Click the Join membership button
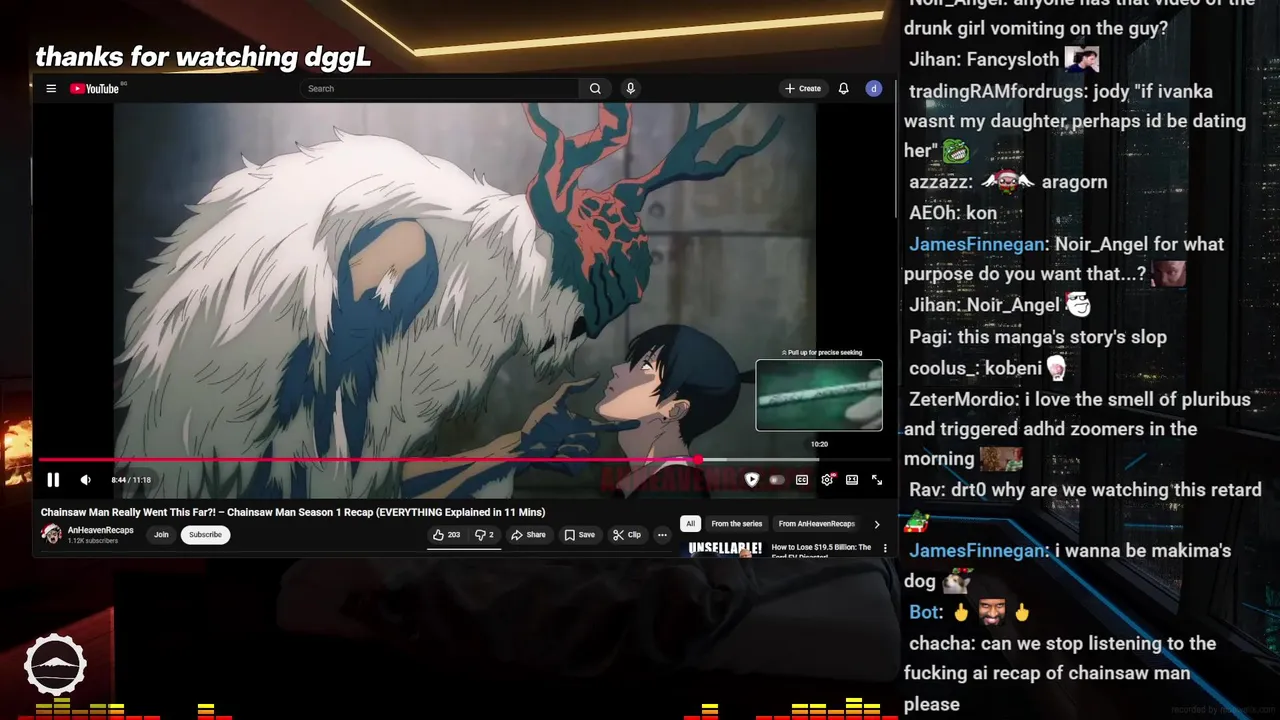 [x=161, y=535]
